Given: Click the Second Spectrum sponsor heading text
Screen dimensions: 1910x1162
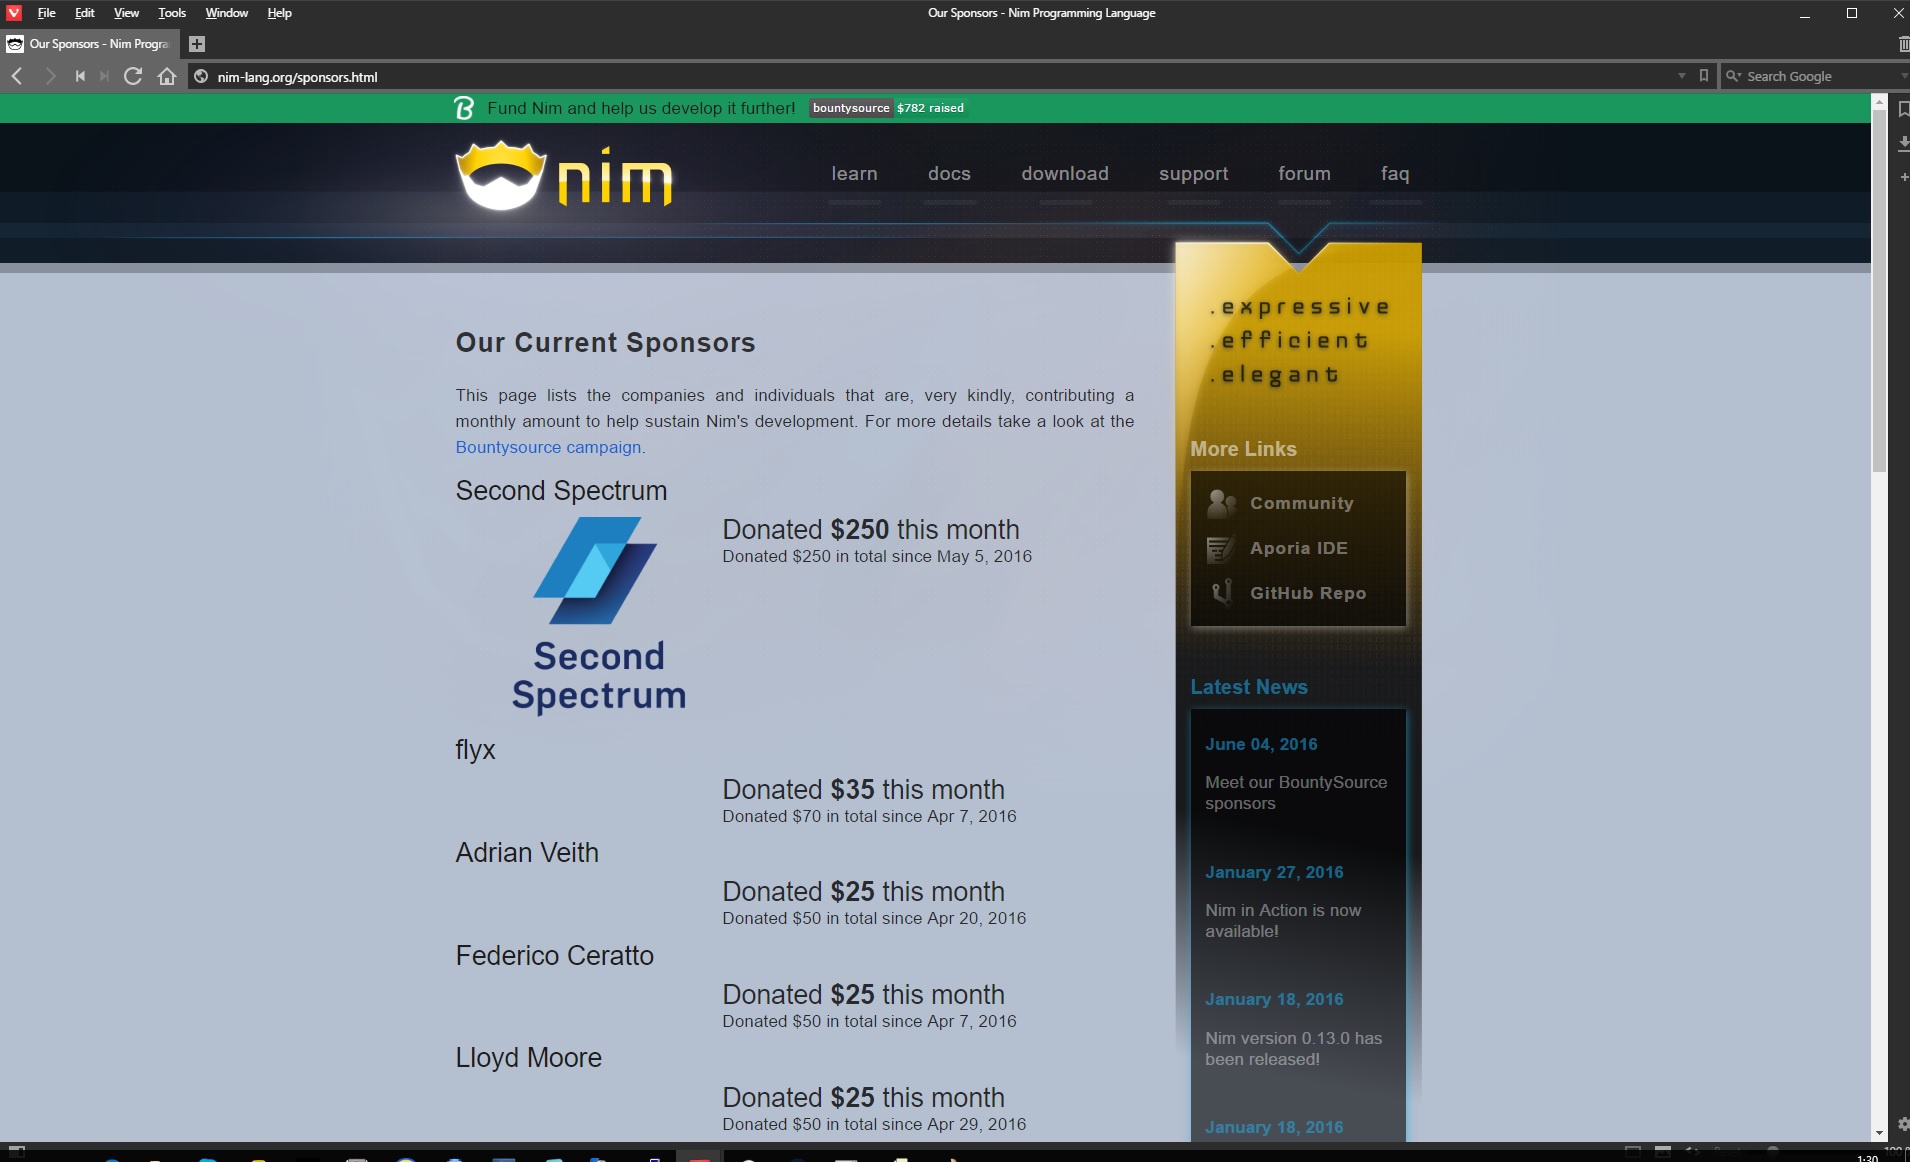Looking at the screenshot, I should (561, 491).
